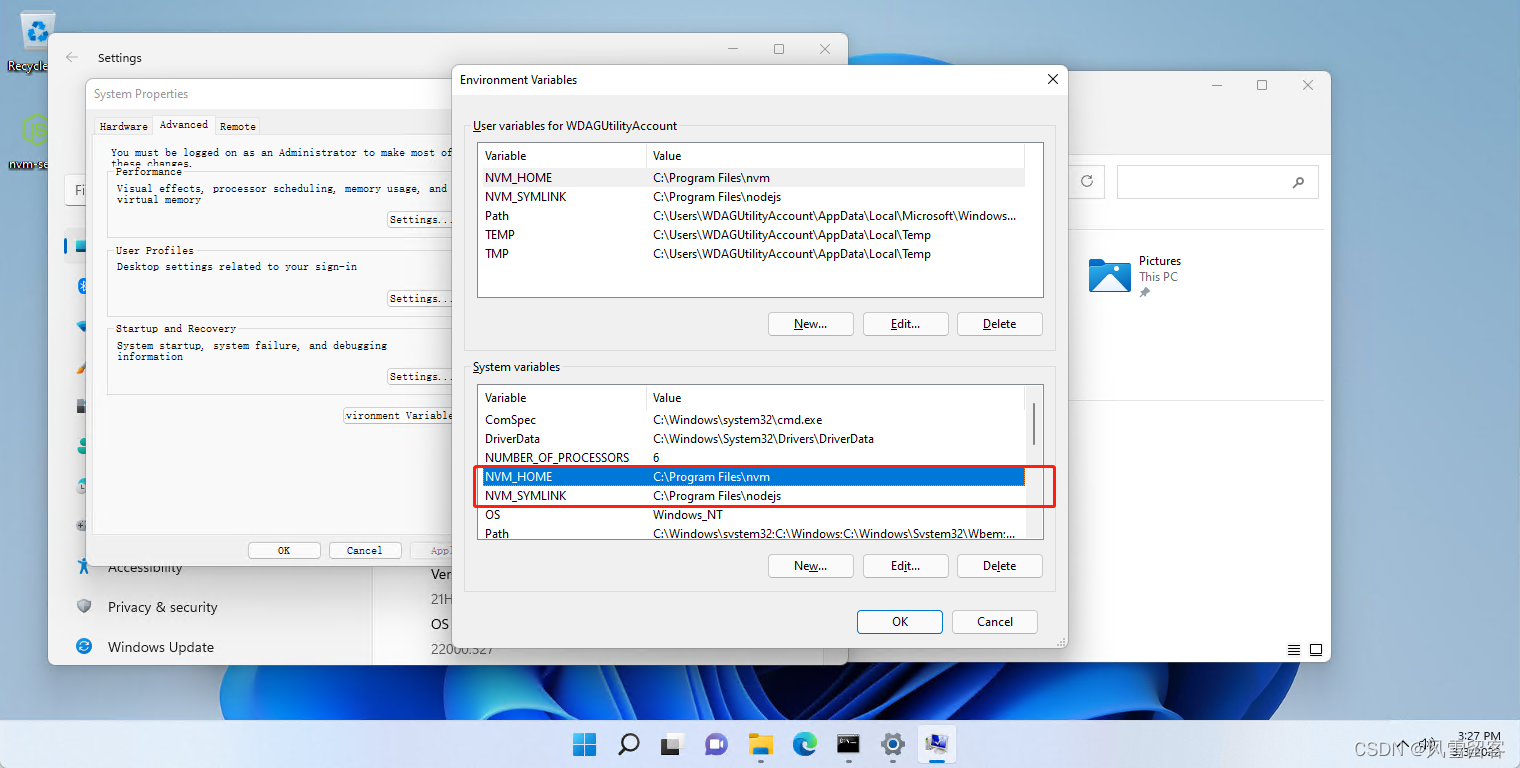Click Privacy & security in Settings
Viewport: 1520px width, 768px height.
coord(162,607)
